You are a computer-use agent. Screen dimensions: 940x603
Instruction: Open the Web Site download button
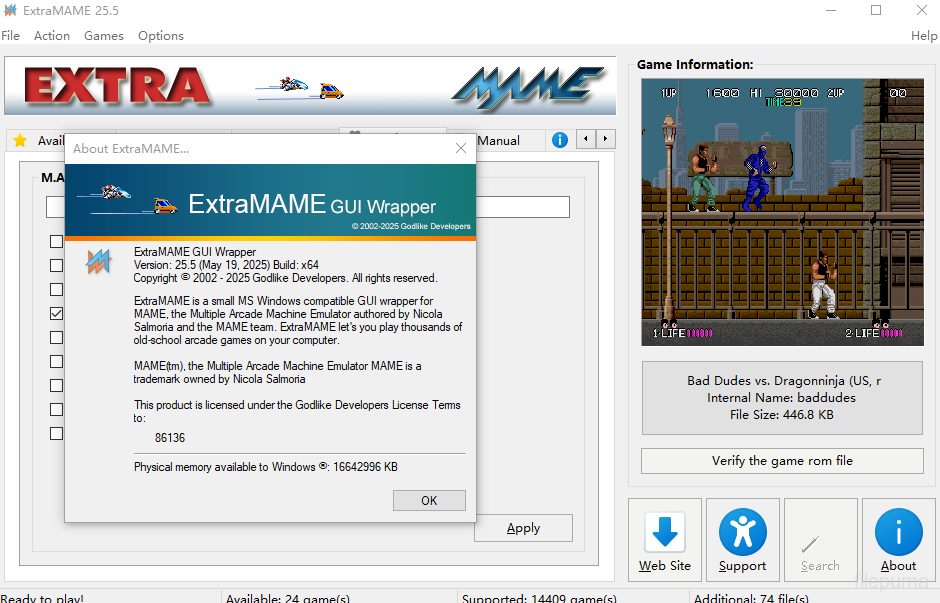click(664, 539)
